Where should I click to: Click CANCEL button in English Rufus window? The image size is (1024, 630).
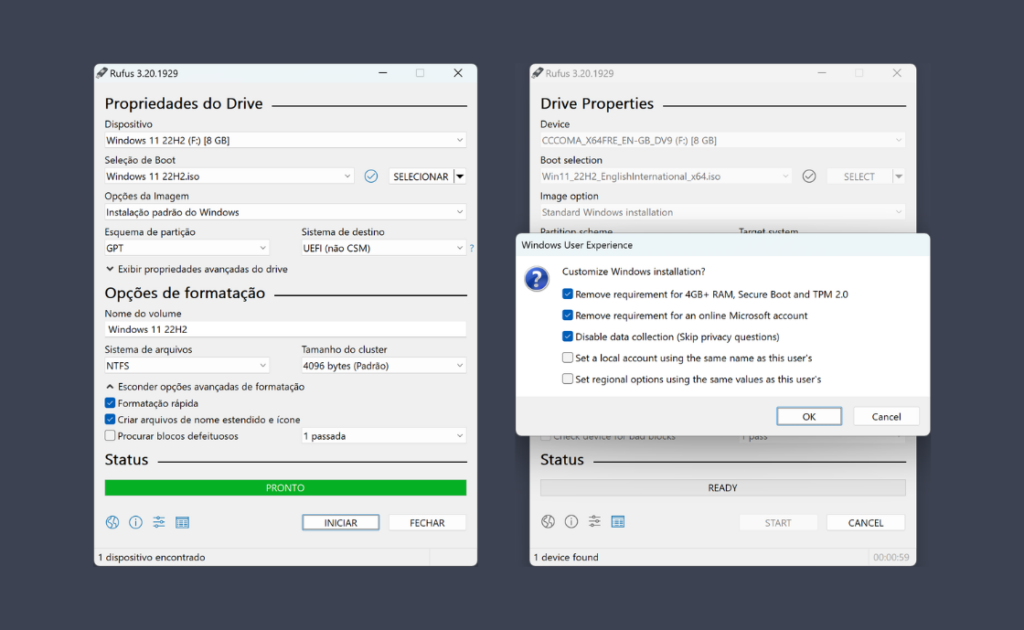coord(865,522)
